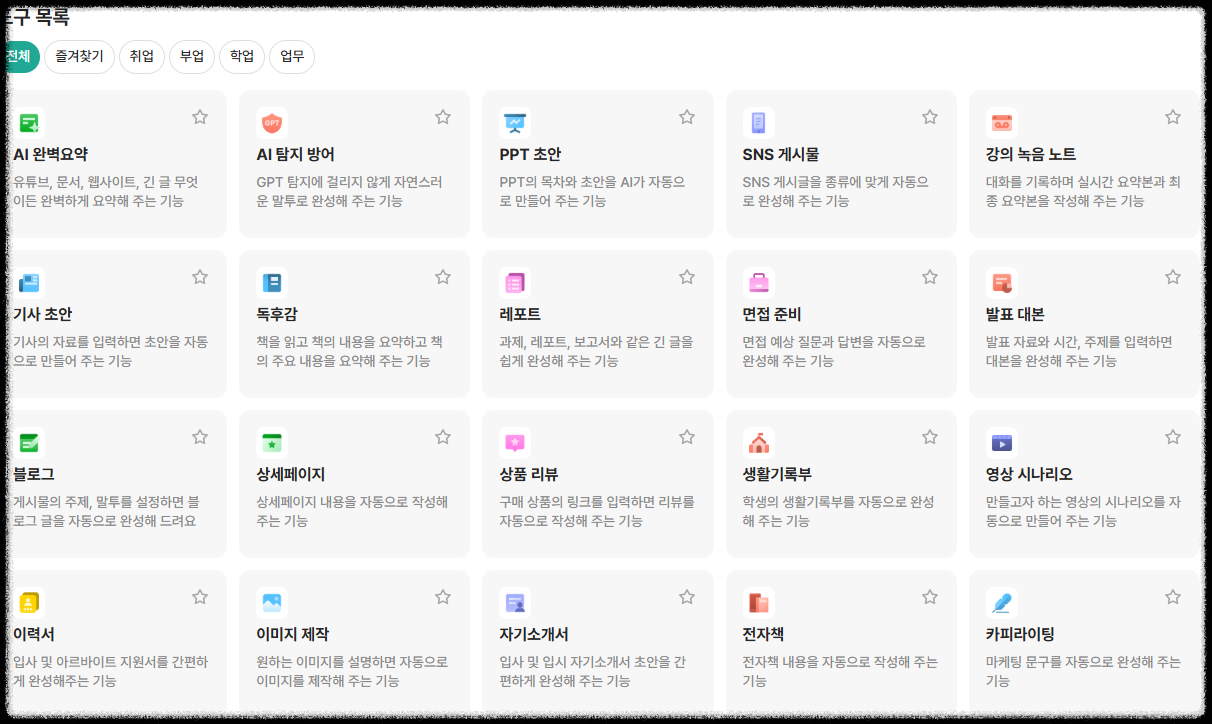Open the 영상 시나리오 video icon
This screenshot has height=724, width=1212.
point(1001,442)
